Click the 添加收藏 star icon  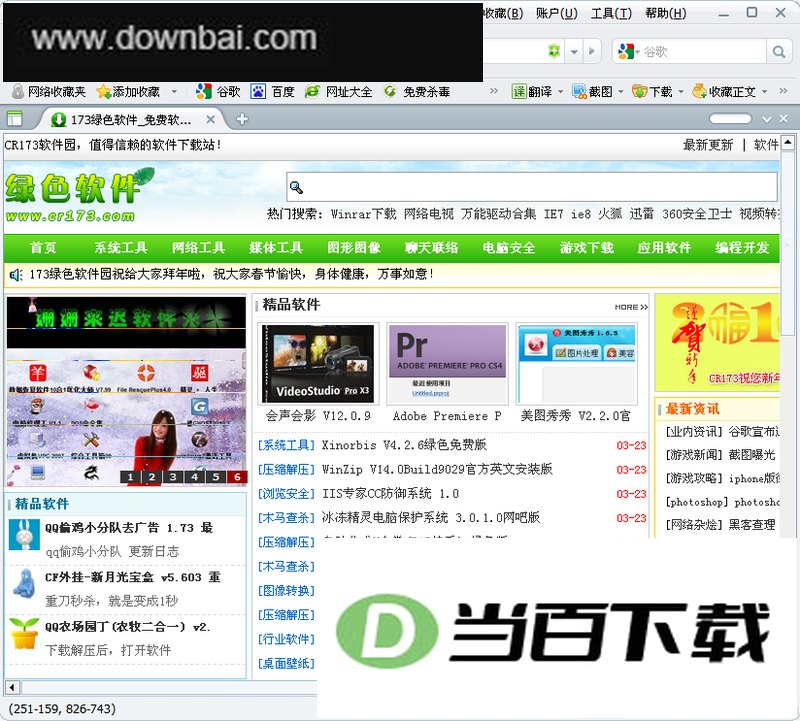pos(104,92)
